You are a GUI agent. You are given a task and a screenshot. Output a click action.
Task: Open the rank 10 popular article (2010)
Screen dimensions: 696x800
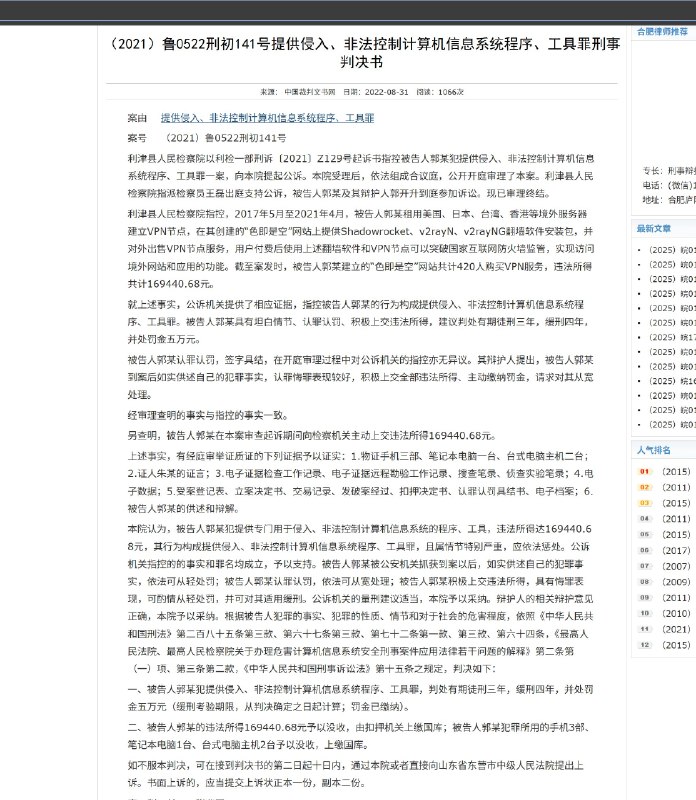click(x=676, y=614)
